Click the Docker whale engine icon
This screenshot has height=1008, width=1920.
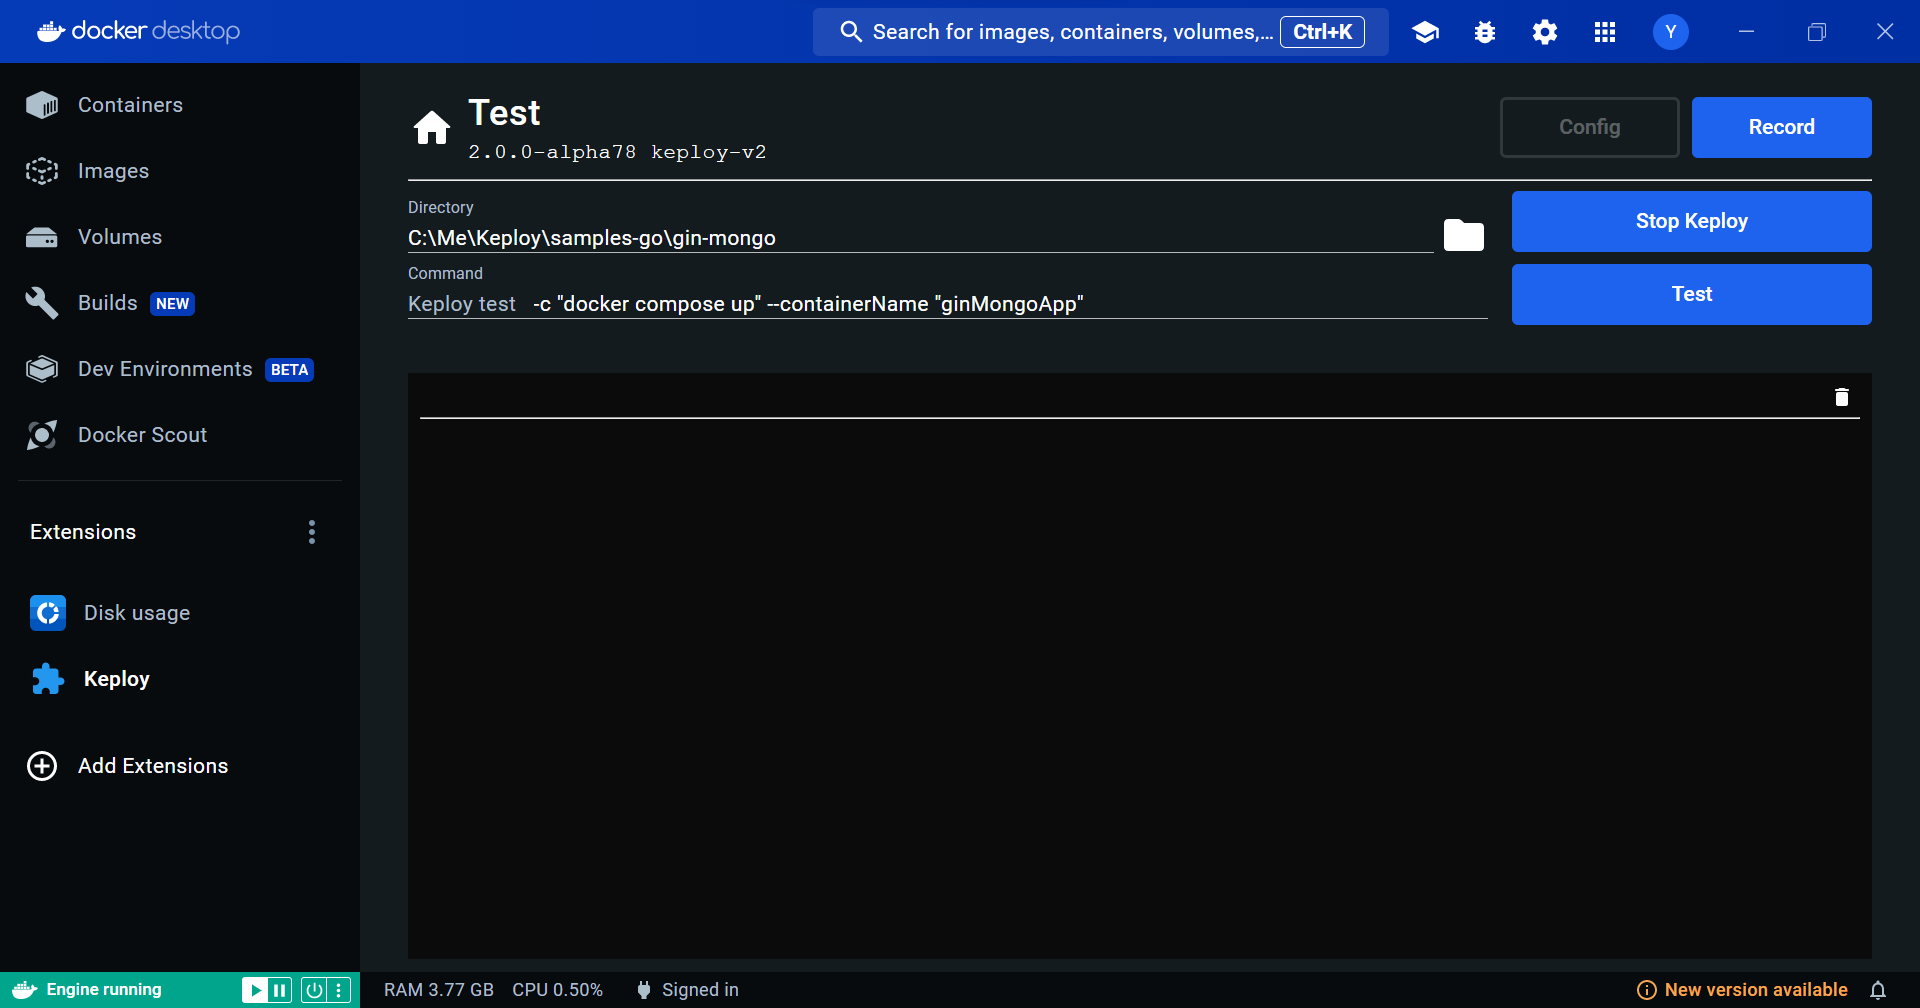pyautogui.click(x=25, y=990)
